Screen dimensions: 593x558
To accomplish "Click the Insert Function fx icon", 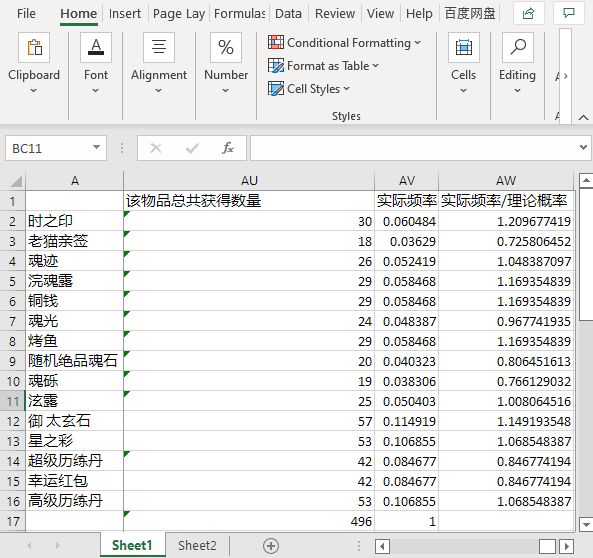I will [228, 148].
